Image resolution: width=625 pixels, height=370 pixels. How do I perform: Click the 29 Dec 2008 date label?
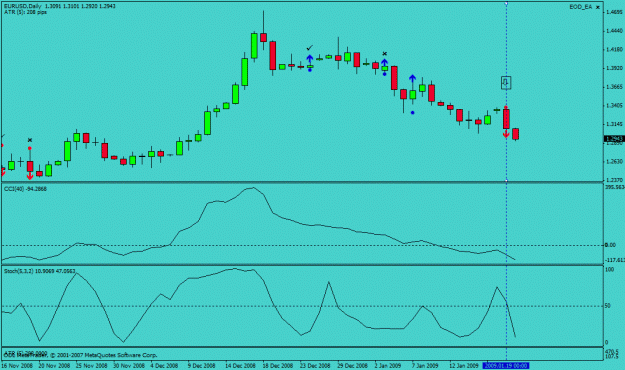coord(352,366)
